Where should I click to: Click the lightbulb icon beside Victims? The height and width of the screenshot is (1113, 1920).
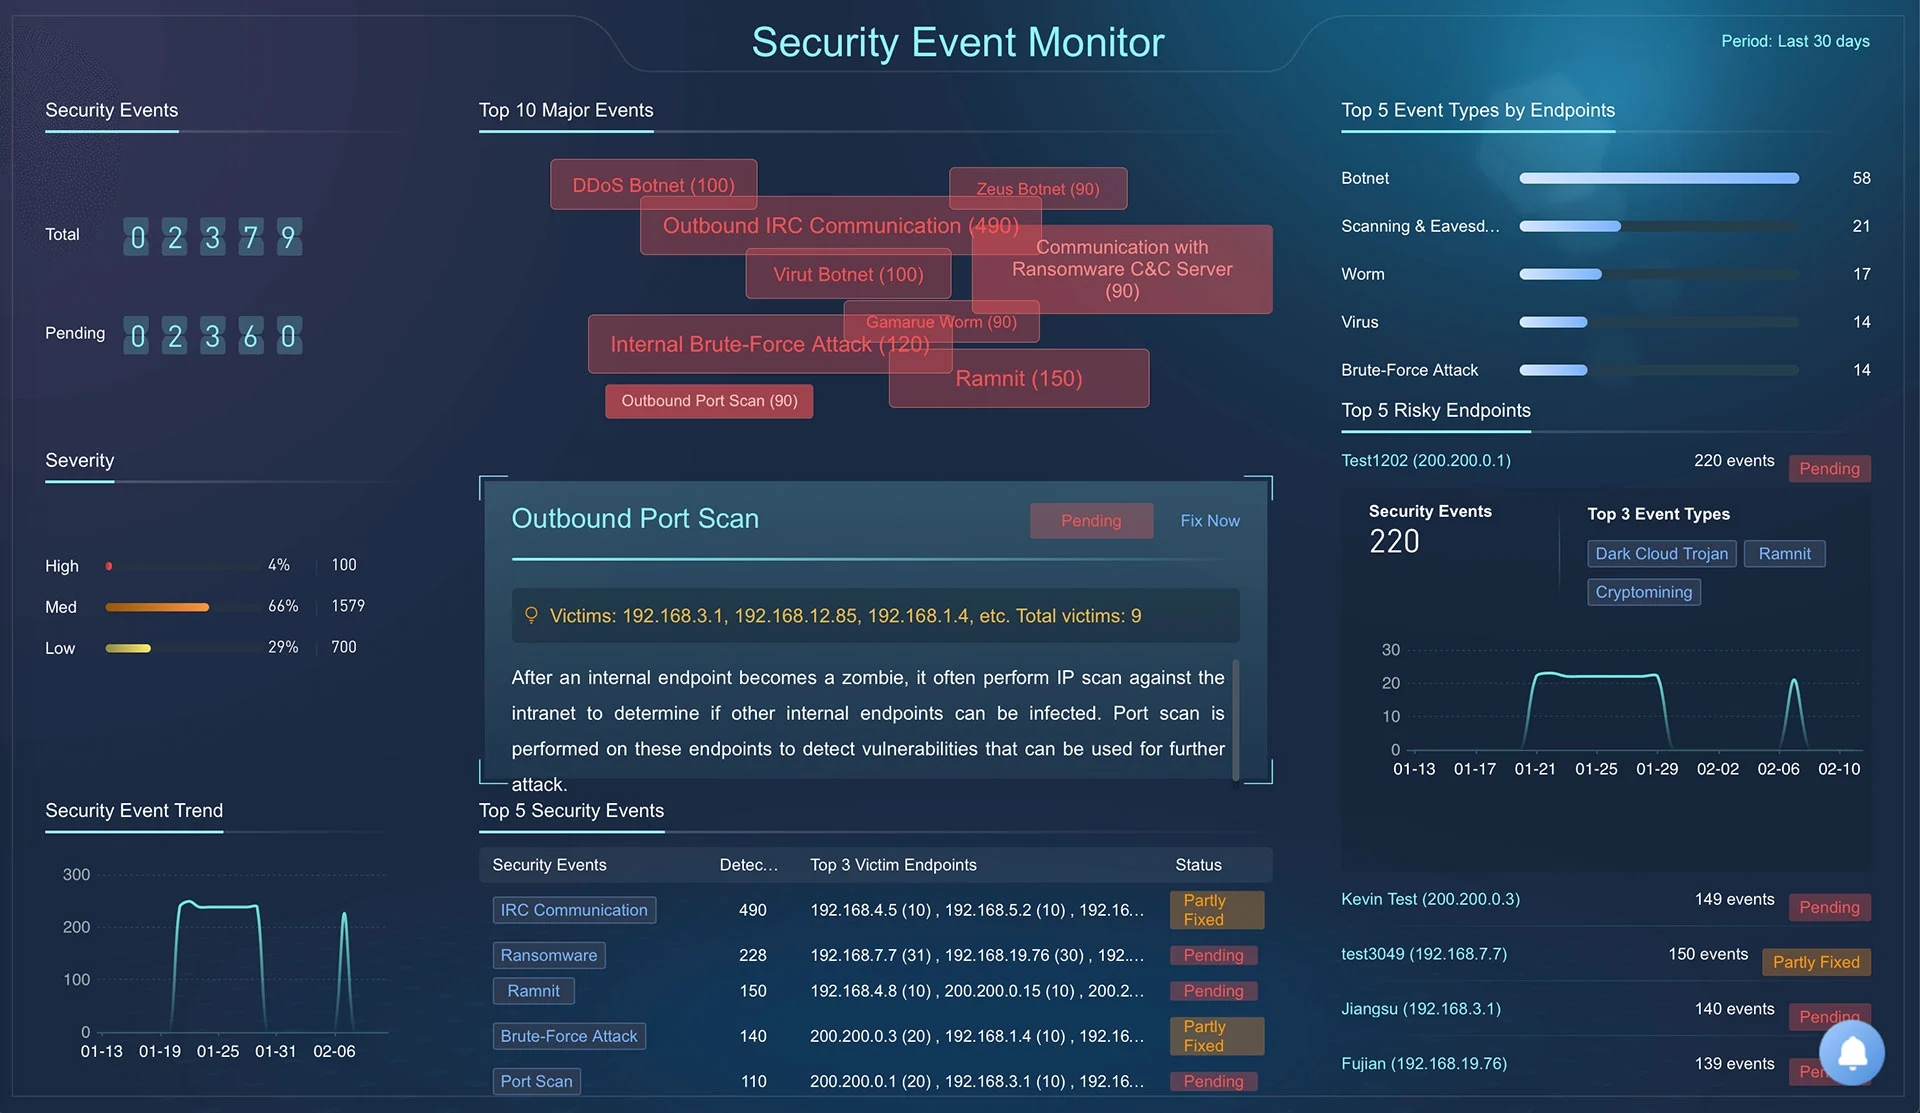531,615
